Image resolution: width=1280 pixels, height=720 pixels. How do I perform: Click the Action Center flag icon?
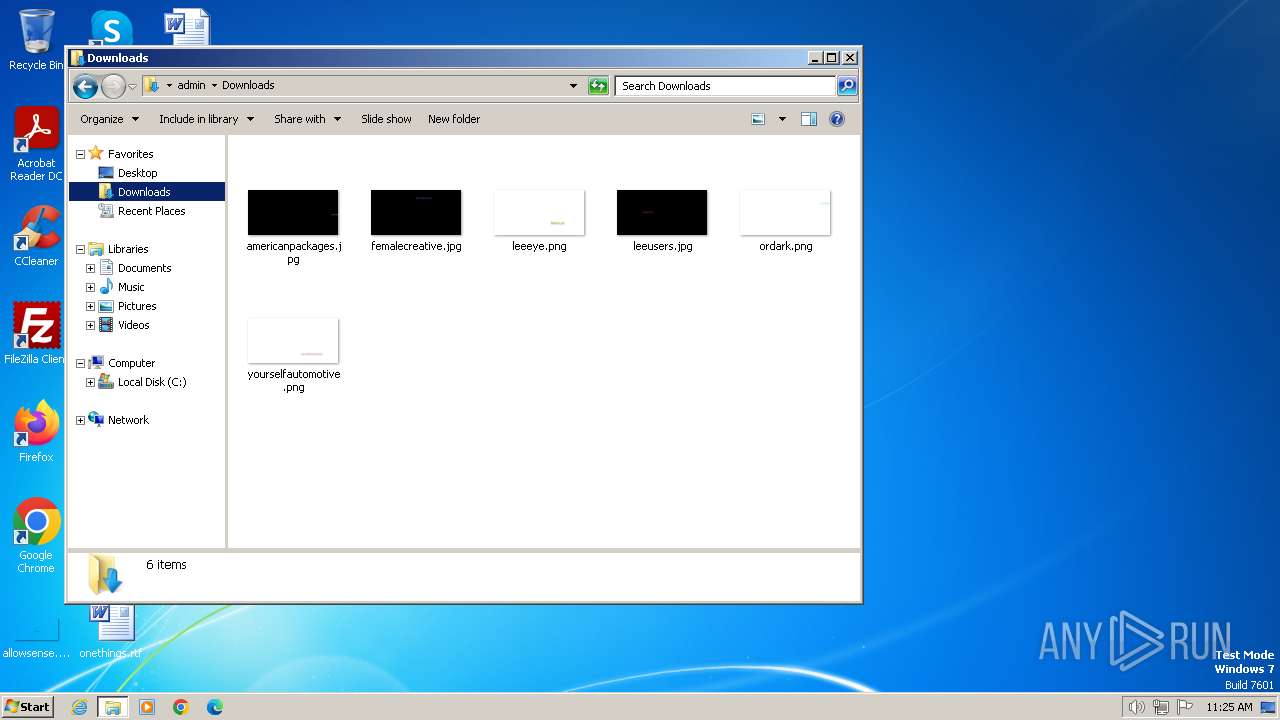coord(1186,707)
